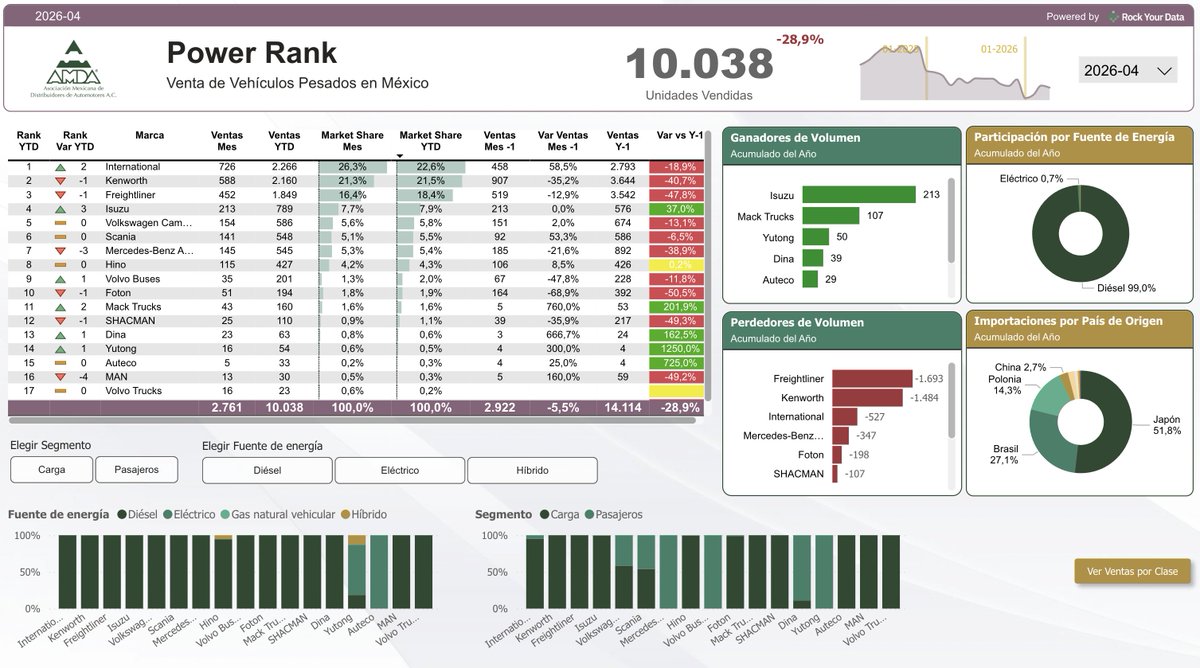The image size is (1200, 668).
Task: Click the -28,9% variation beside units sold
Action: pyautogui.click(x=800, y=40)
